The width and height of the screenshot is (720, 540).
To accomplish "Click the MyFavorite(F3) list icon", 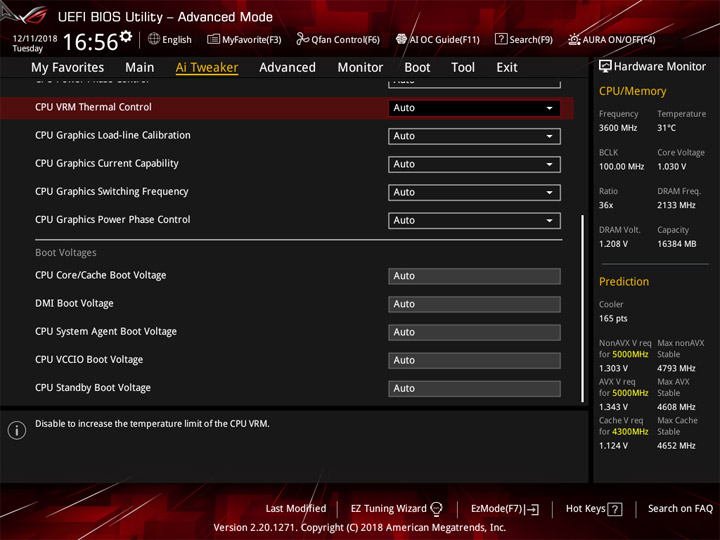I will coord(213,39).
